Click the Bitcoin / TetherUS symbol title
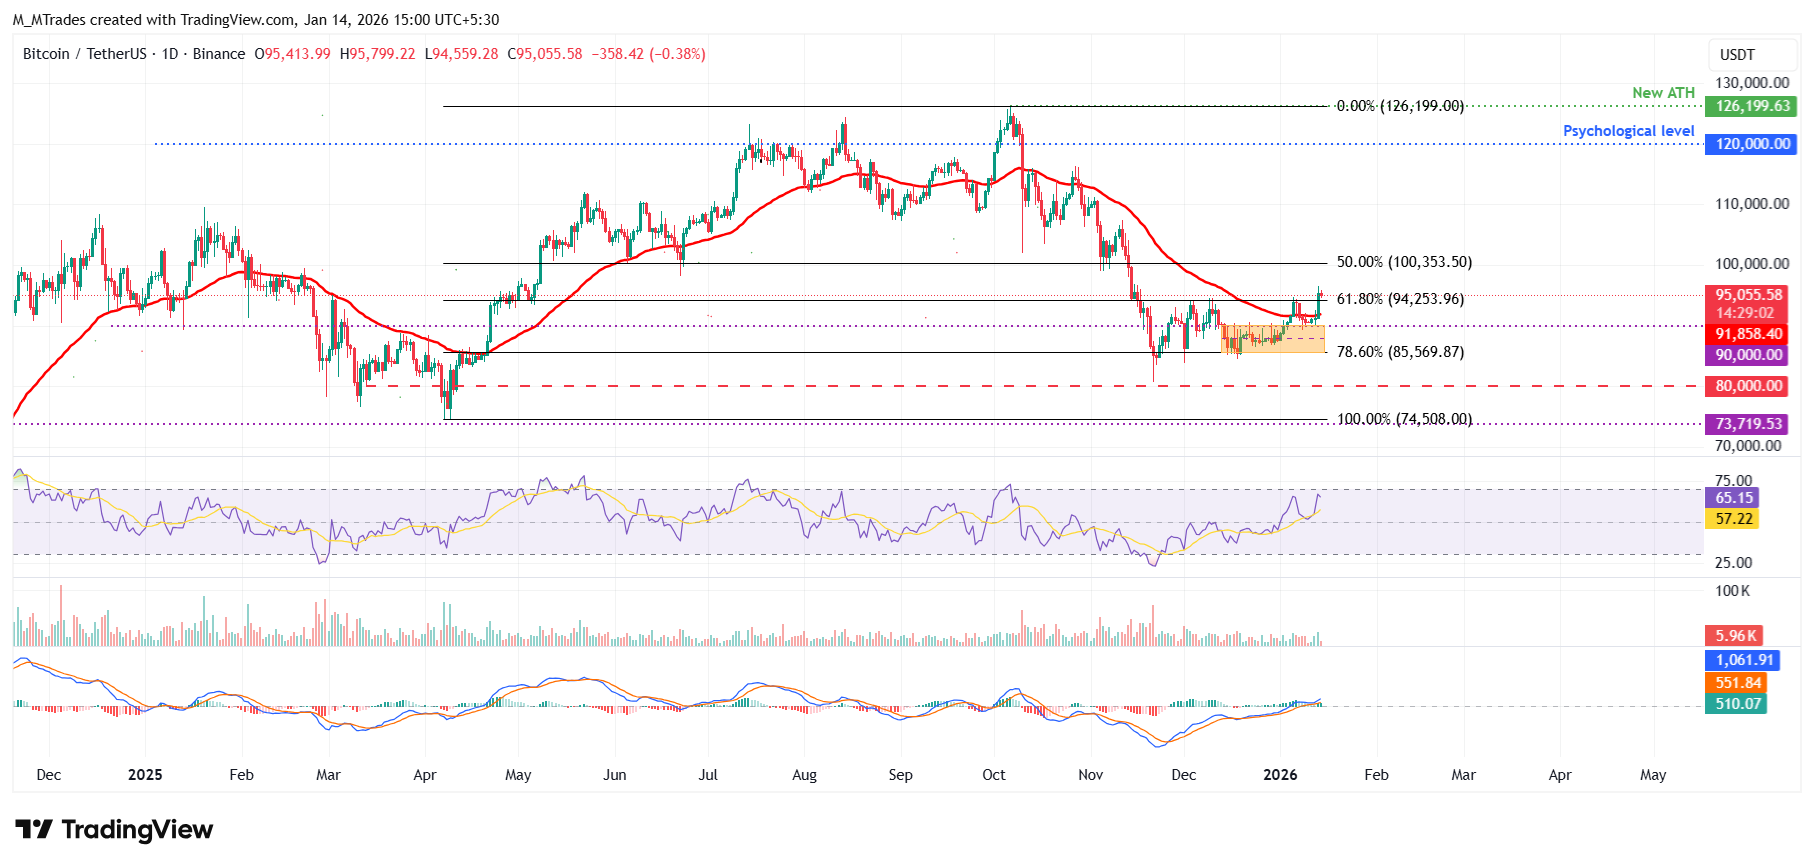The width and height of the screenshot is (1814, 867). click(84, 54)
